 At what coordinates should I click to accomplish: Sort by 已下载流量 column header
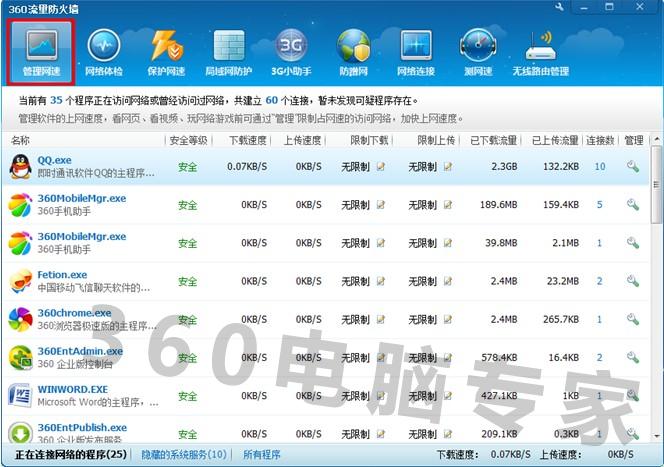click(x=493, y=141)
